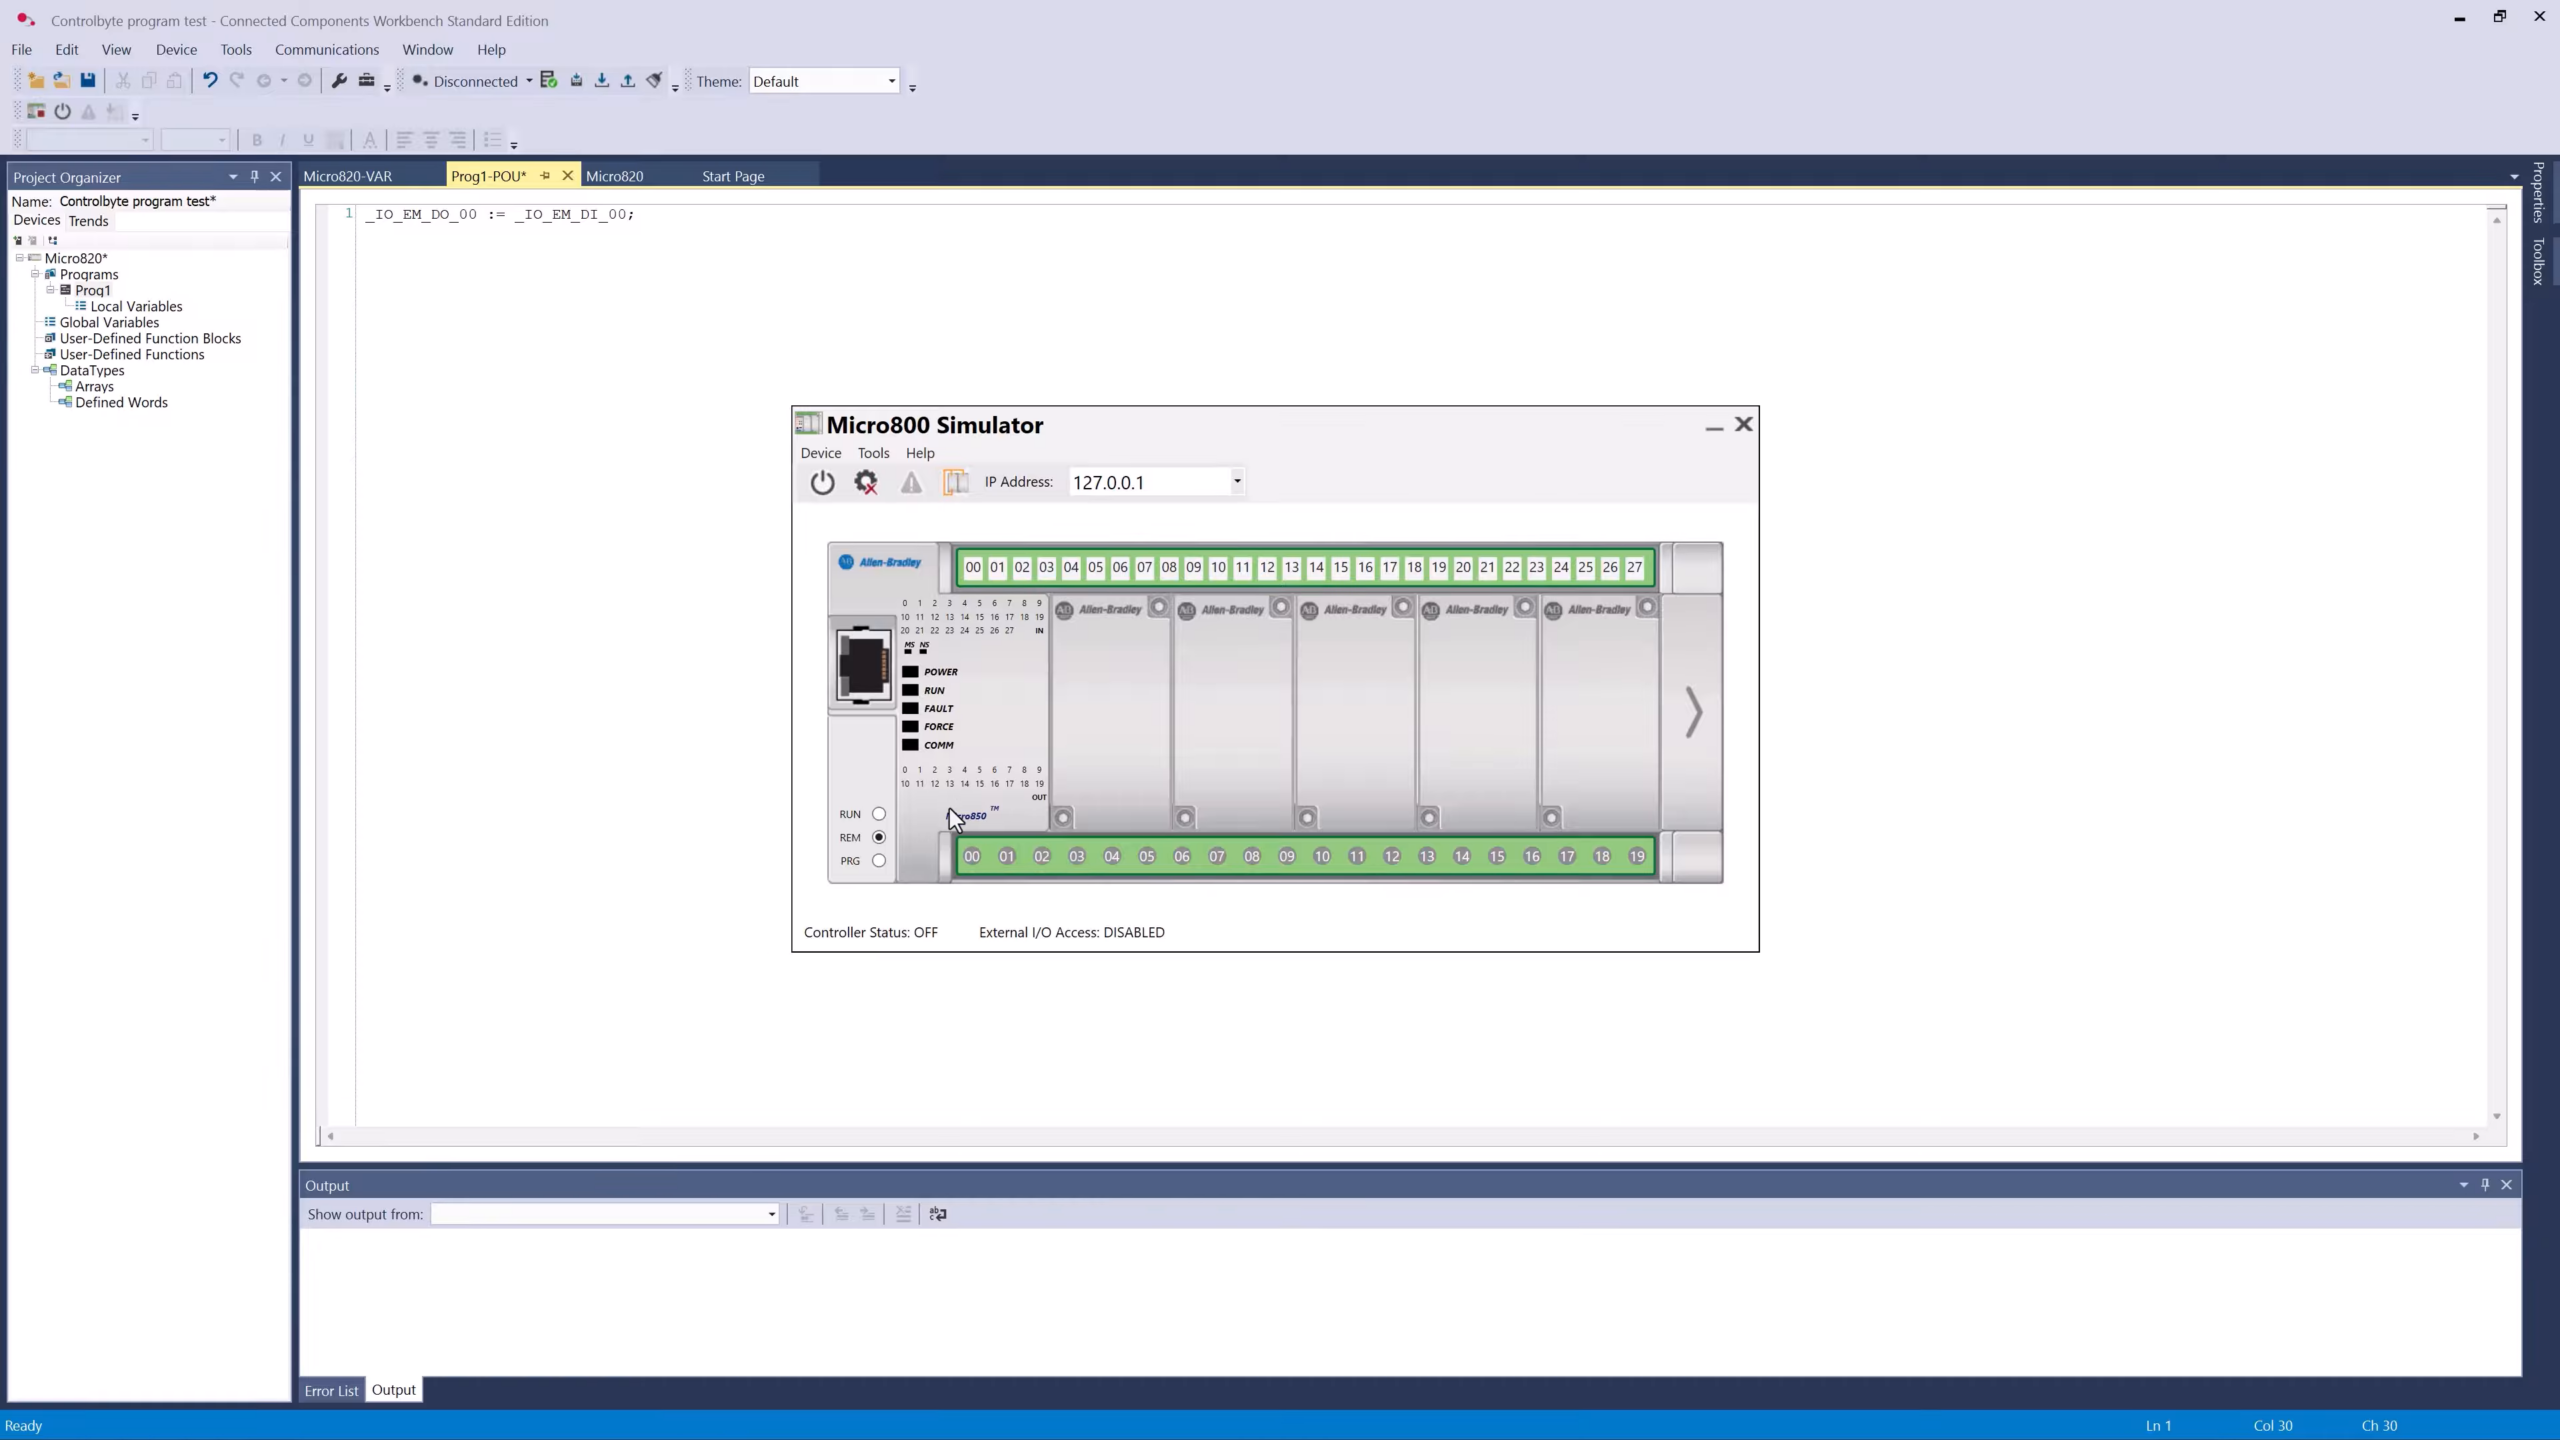The image size is (2560, 1440).
Task: Toggle simulator input terminal 27
Action: click(x=1634, y=568)
